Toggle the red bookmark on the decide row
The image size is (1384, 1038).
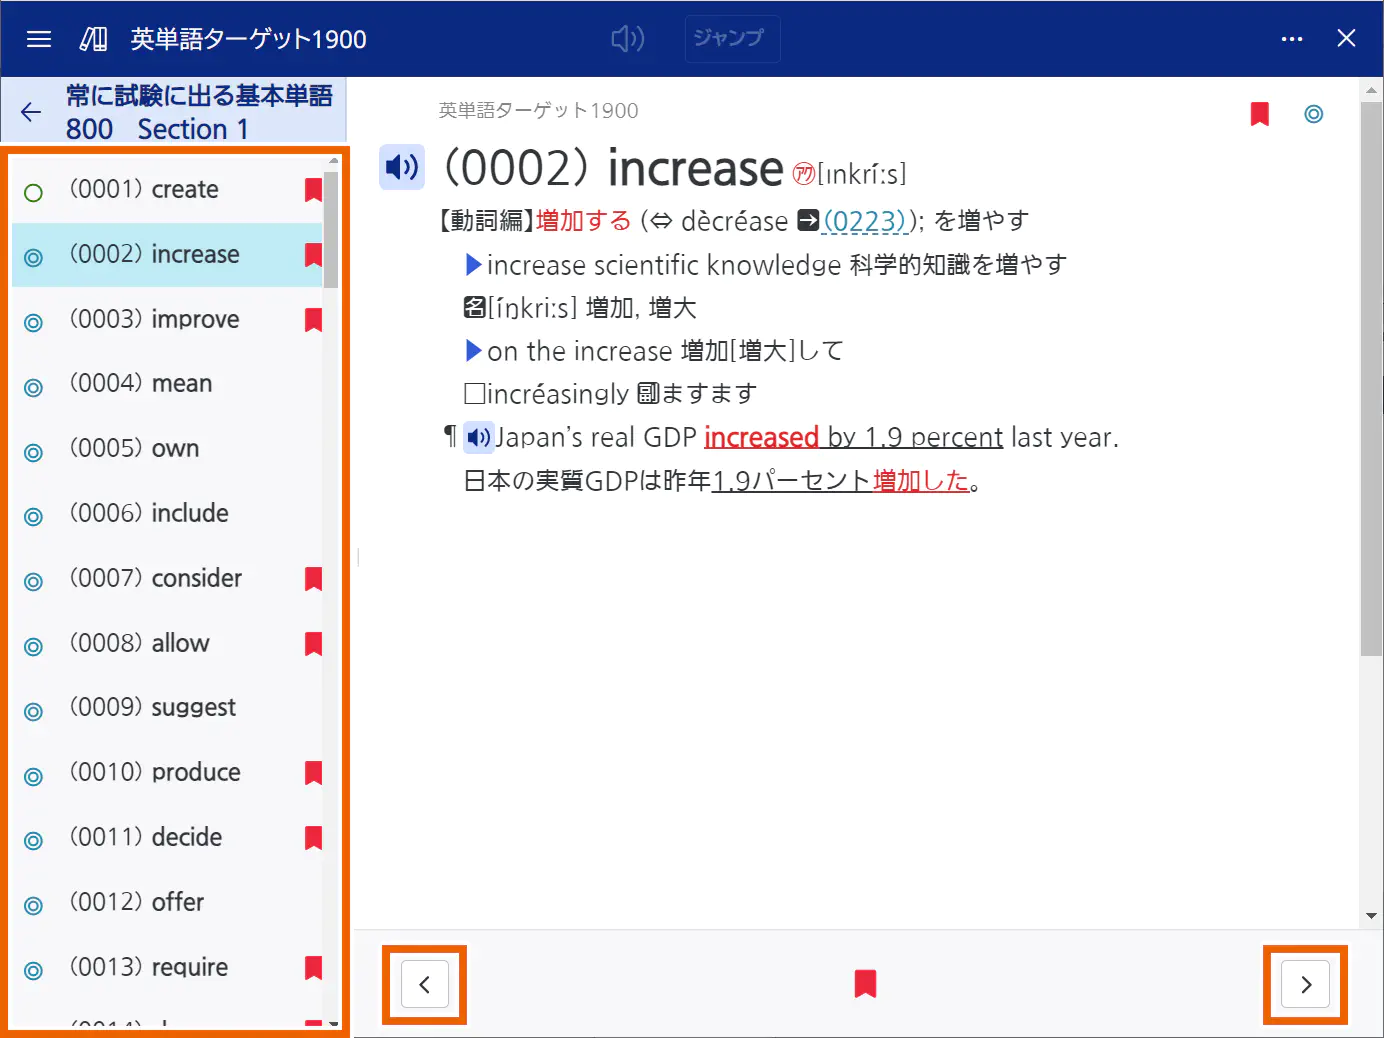[313, 838]
